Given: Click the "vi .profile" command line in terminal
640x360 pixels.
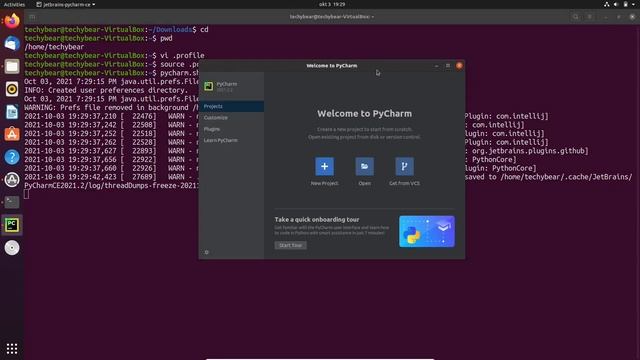Looking at the screenshot, I should tap(182, 56).
